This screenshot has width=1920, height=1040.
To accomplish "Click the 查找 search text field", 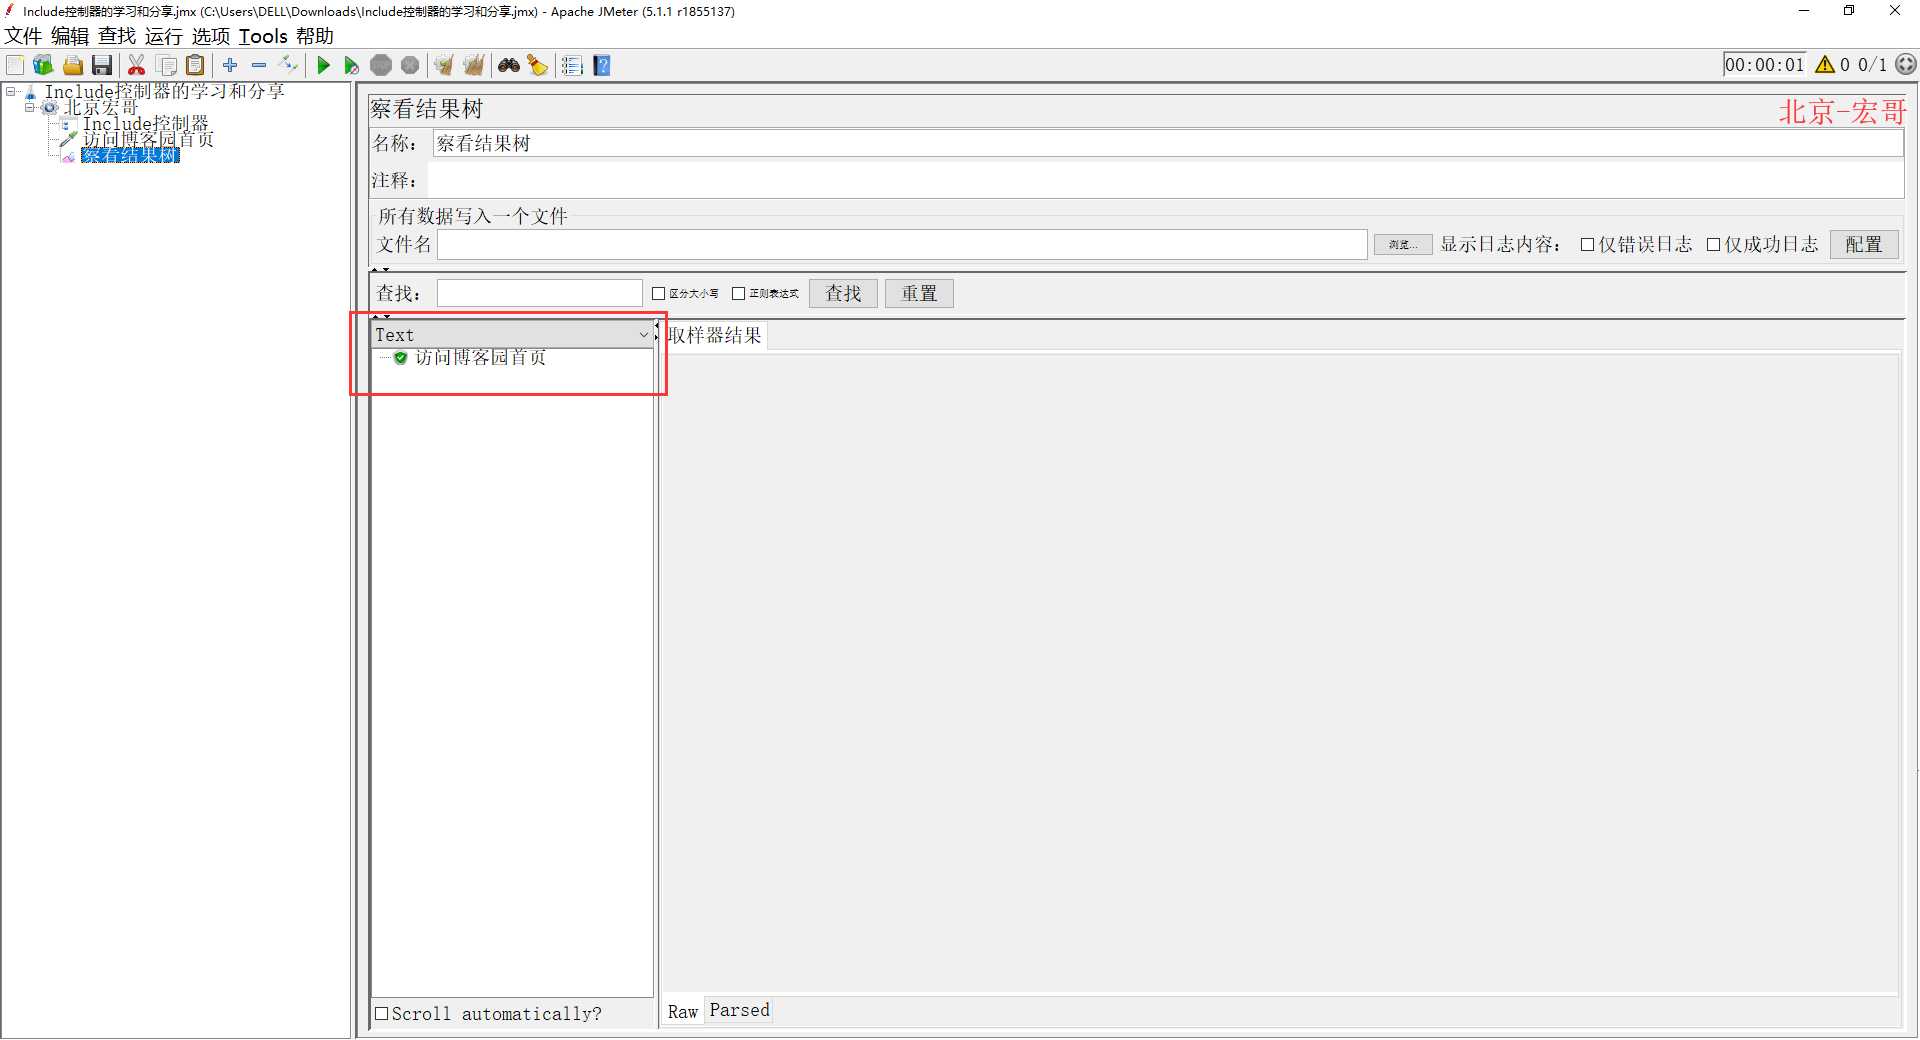I will 540,294.
